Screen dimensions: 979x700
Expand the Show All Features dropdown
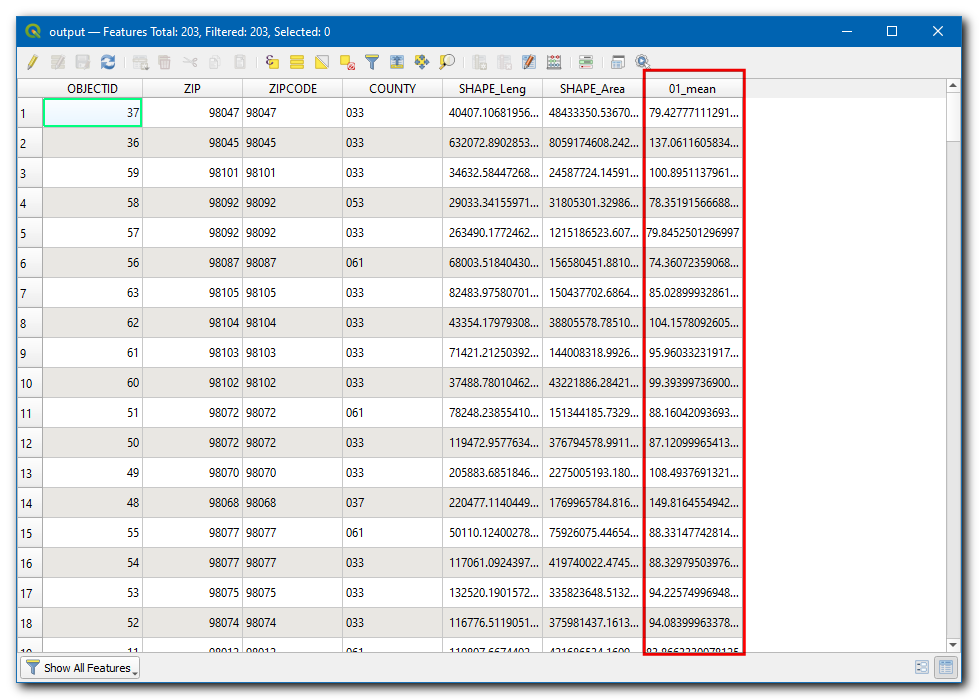click(80, 668)
